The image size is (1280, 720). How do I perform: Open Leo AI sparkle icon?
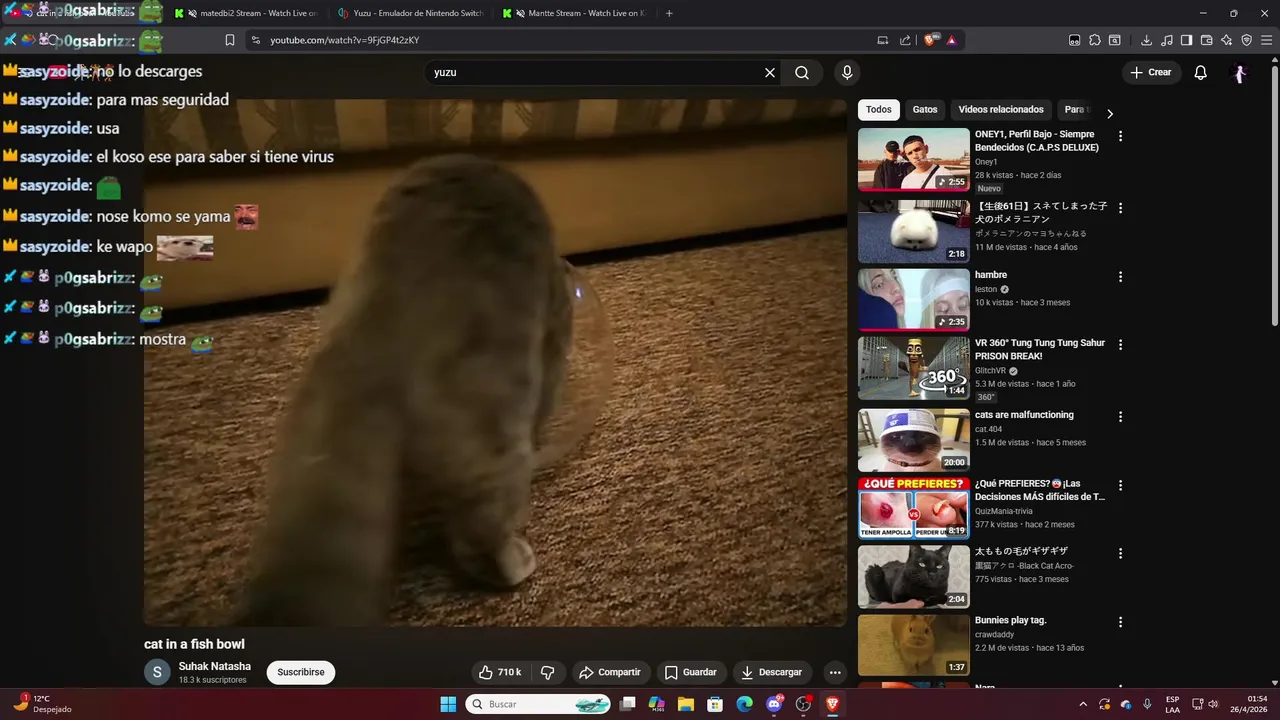pyautogui.click(x=1227, y=40)
